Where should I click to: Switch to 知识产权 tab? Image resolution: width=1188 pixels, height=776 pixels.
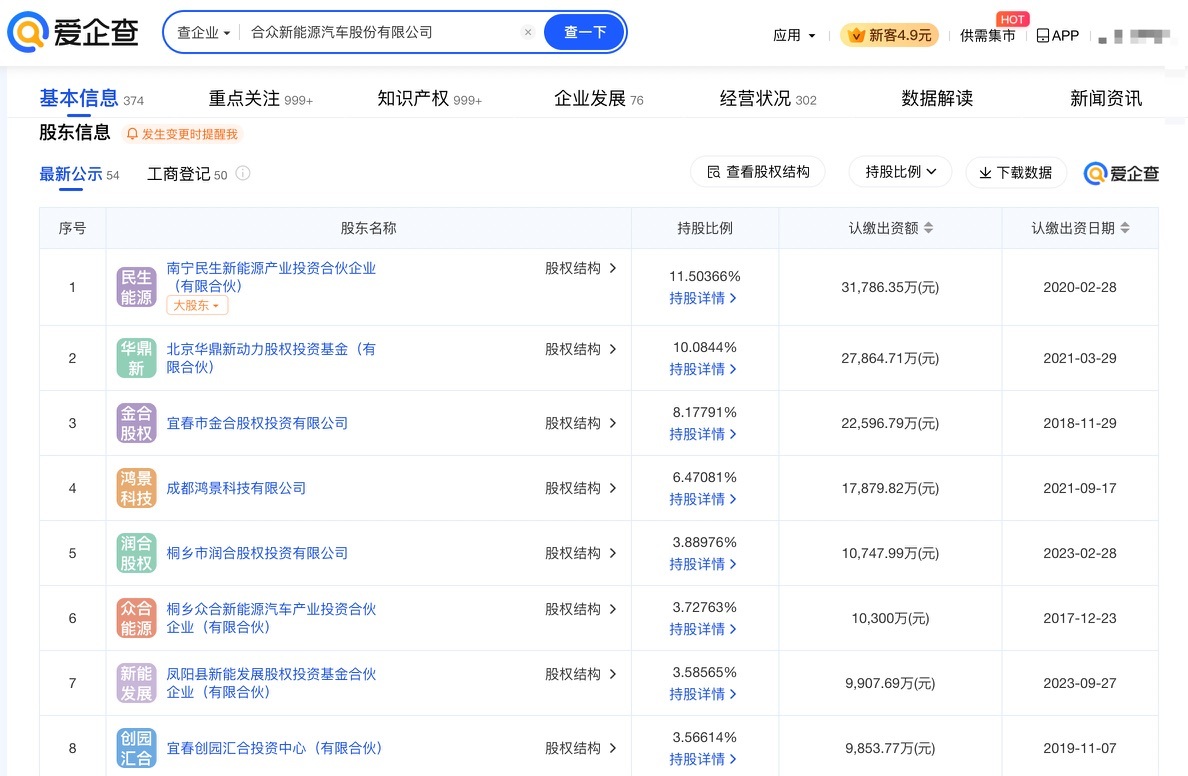click(430, 99)
